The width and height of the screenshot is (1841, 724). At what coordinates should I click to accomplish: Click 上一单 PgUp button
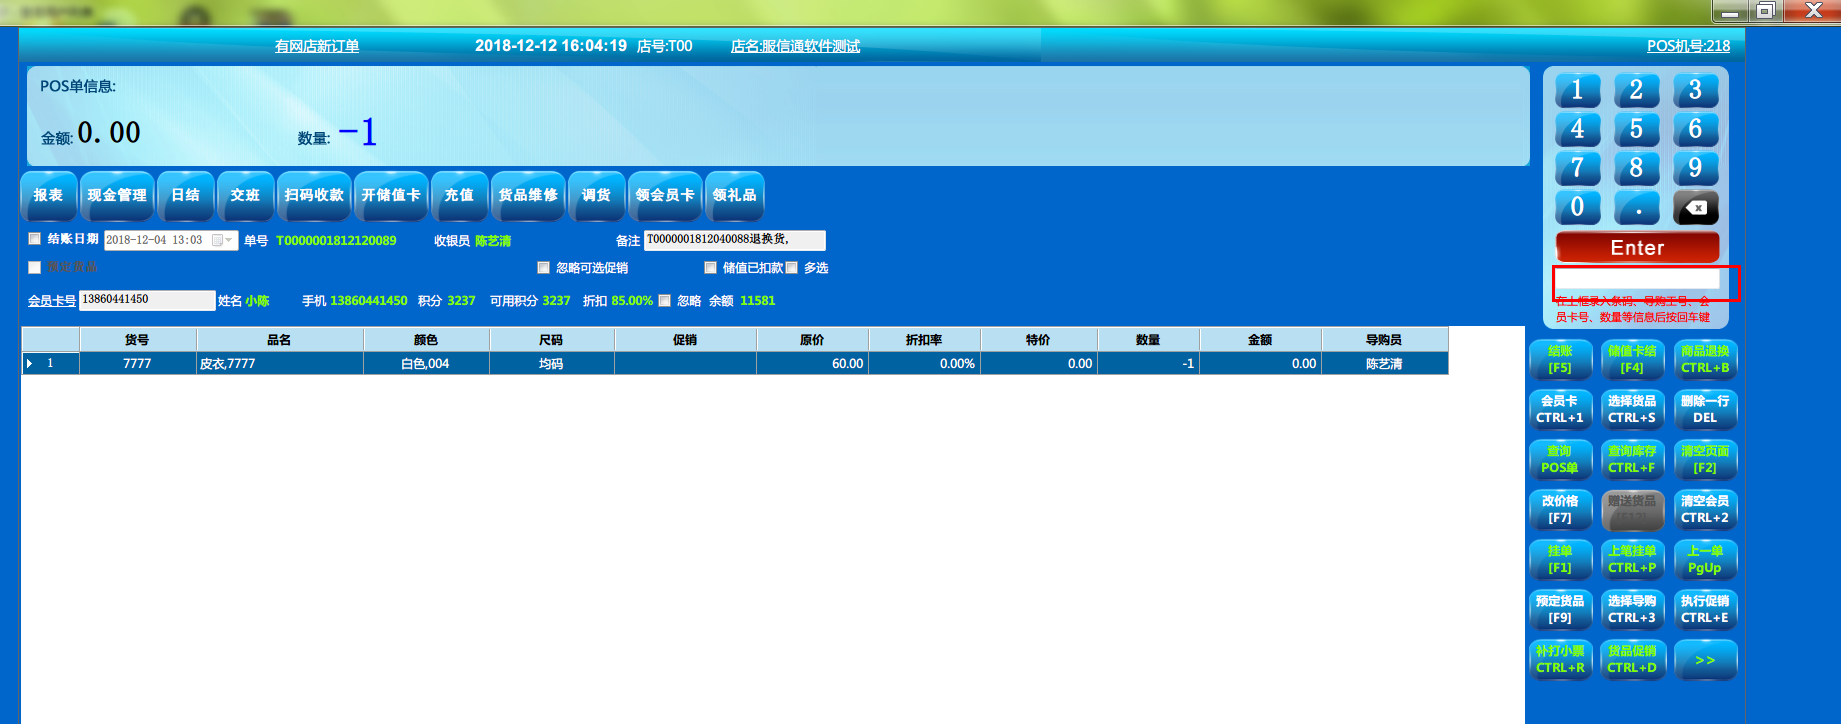click(x=1705, y=560)
